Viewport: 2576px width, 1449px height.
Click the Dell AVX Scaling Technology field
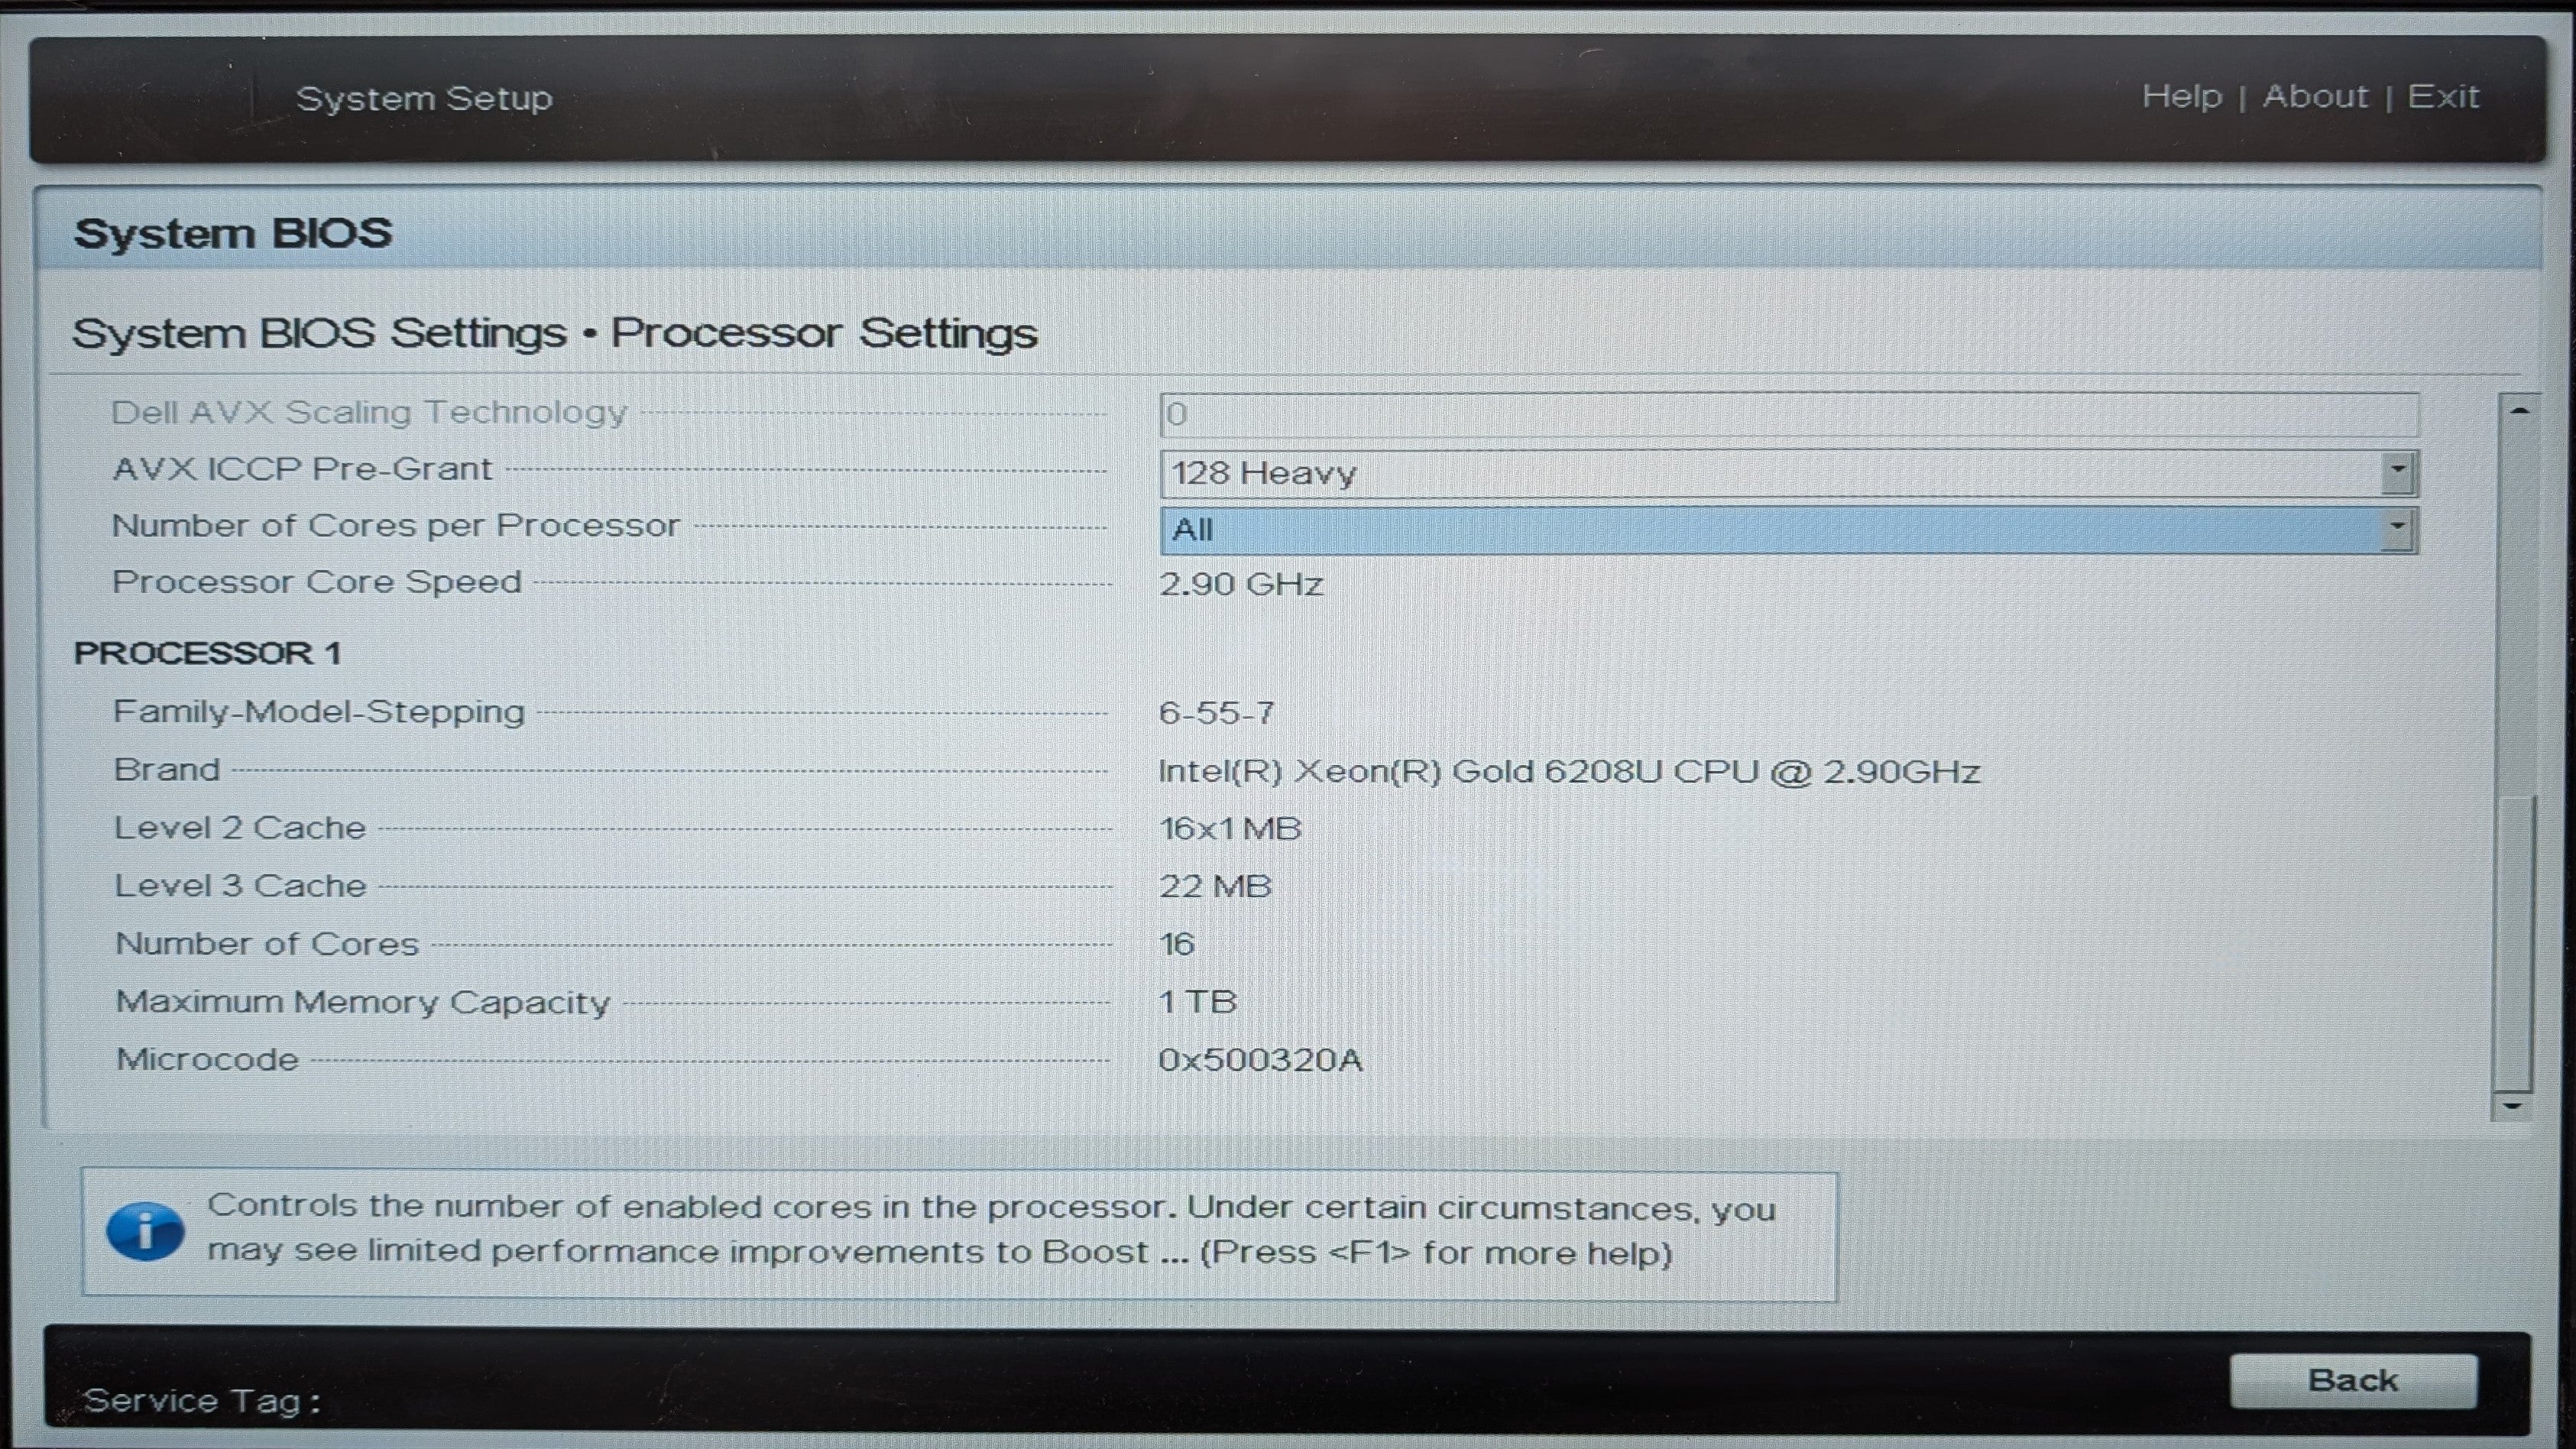pos(1788,414)
